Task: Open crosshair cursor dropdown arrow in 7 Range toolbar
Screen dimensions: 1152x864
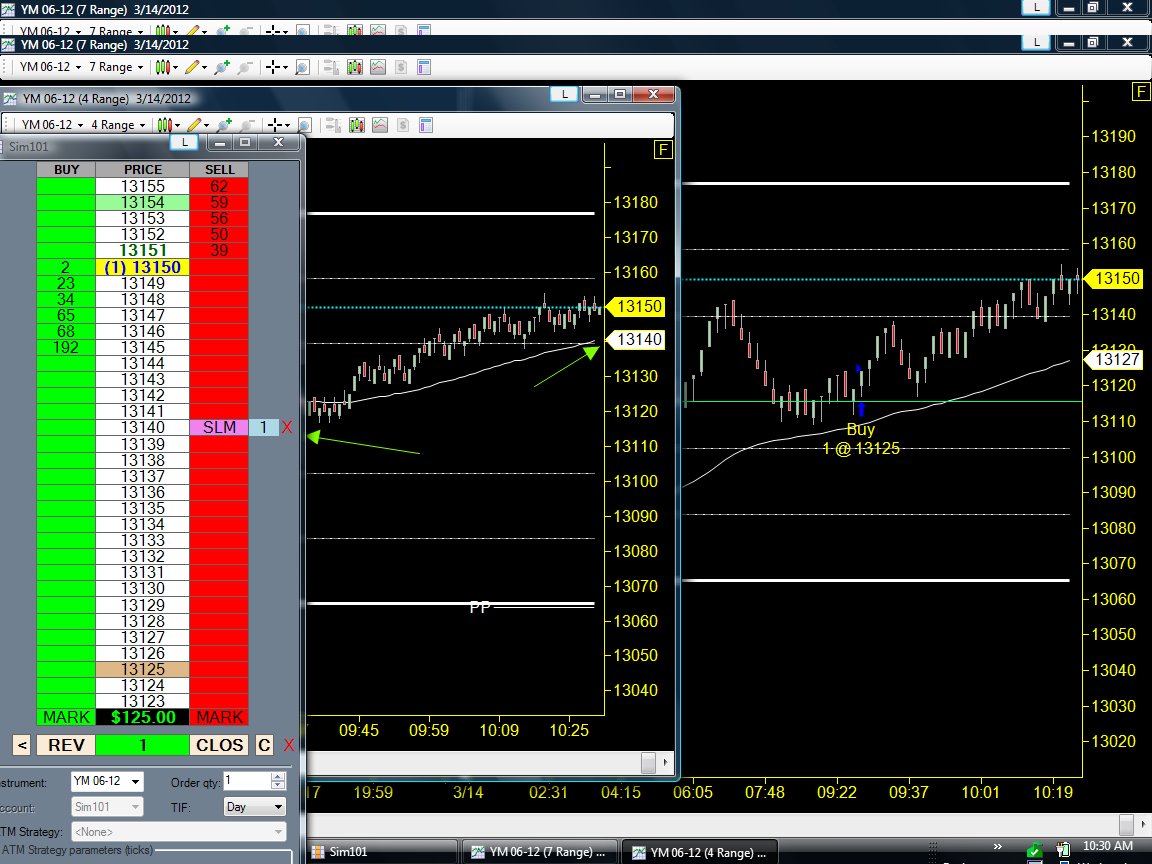Action: click(284, 68)
